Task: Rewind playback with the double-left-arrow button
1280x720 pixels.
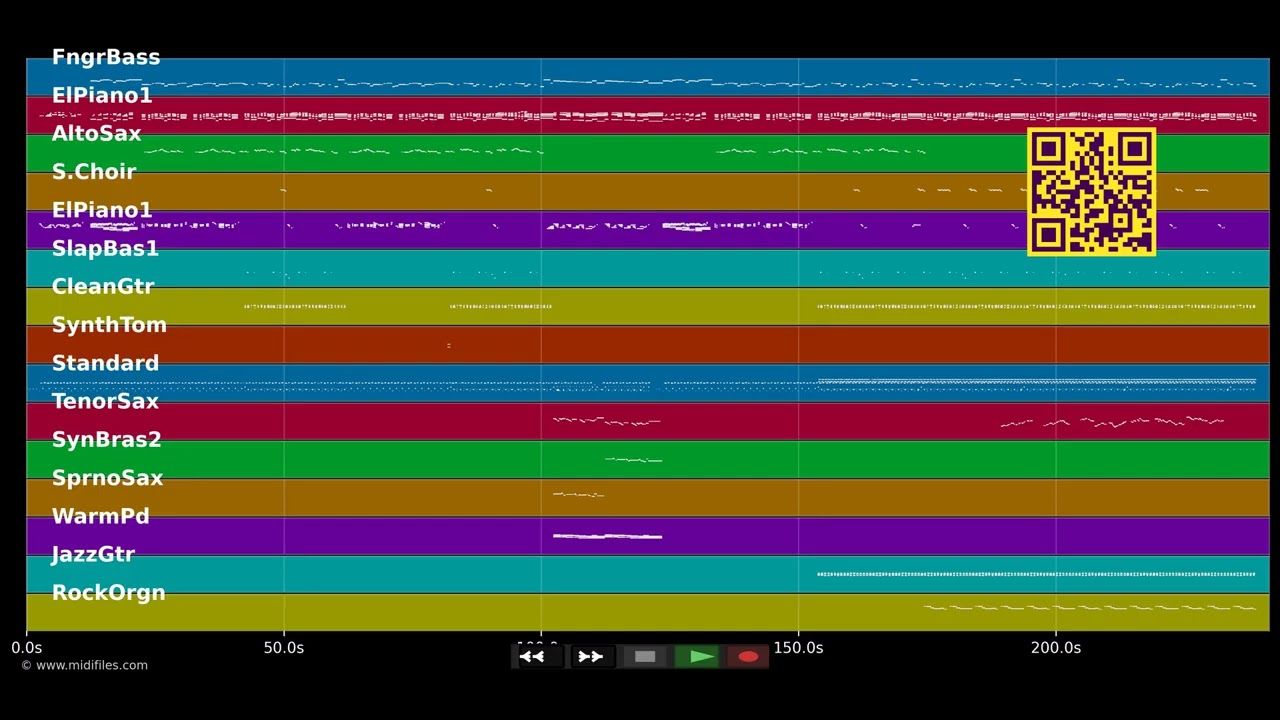Action: point(538,657)
